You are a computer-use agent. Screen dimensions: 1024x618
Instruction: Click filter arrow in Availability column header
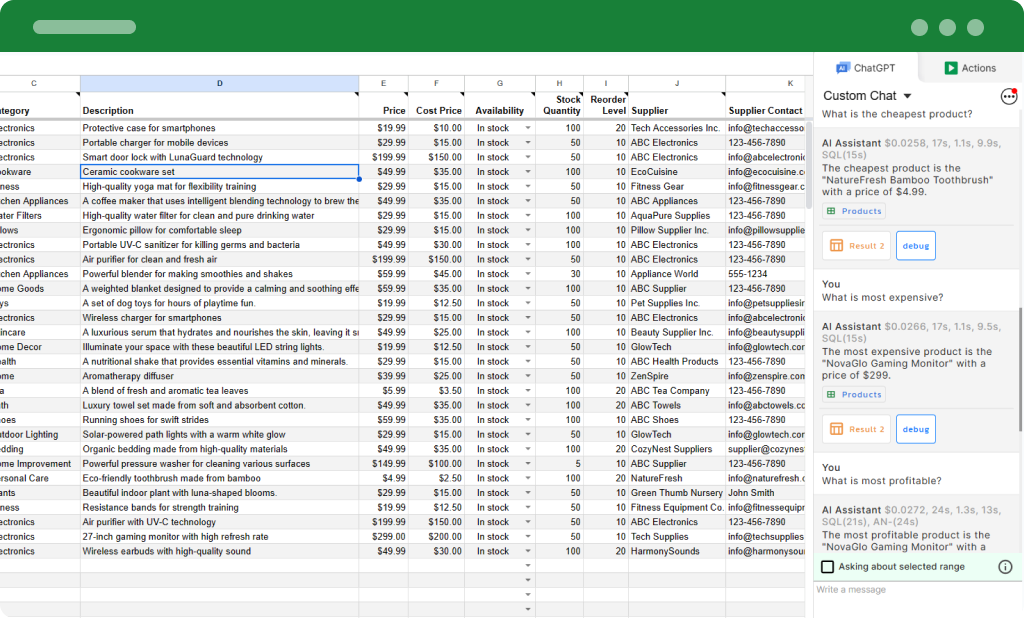click(x=531, y=95)
